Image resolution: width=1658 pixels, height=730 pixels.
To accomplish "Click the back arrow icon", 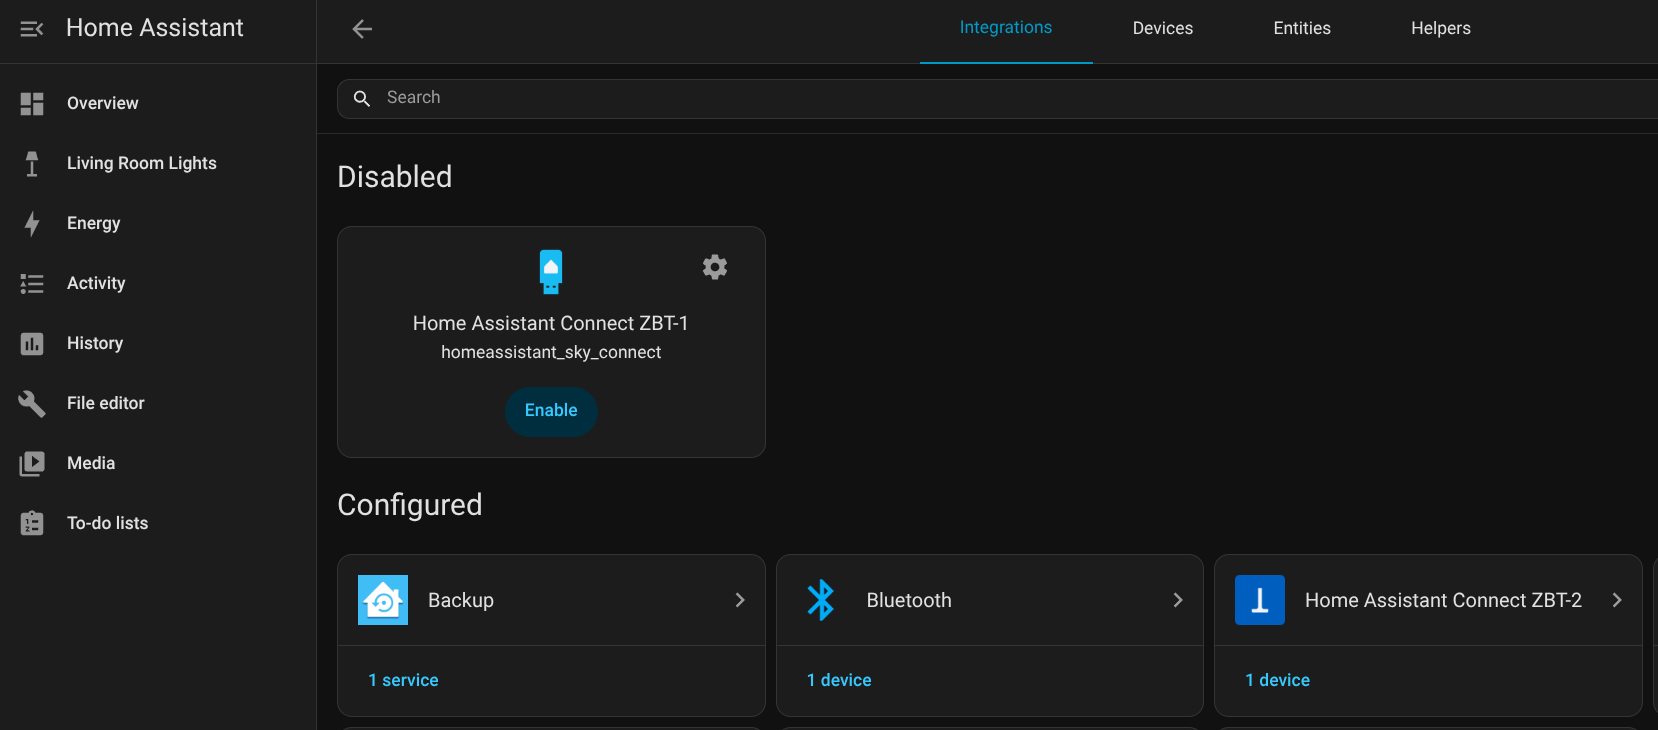I will [362, 29].
